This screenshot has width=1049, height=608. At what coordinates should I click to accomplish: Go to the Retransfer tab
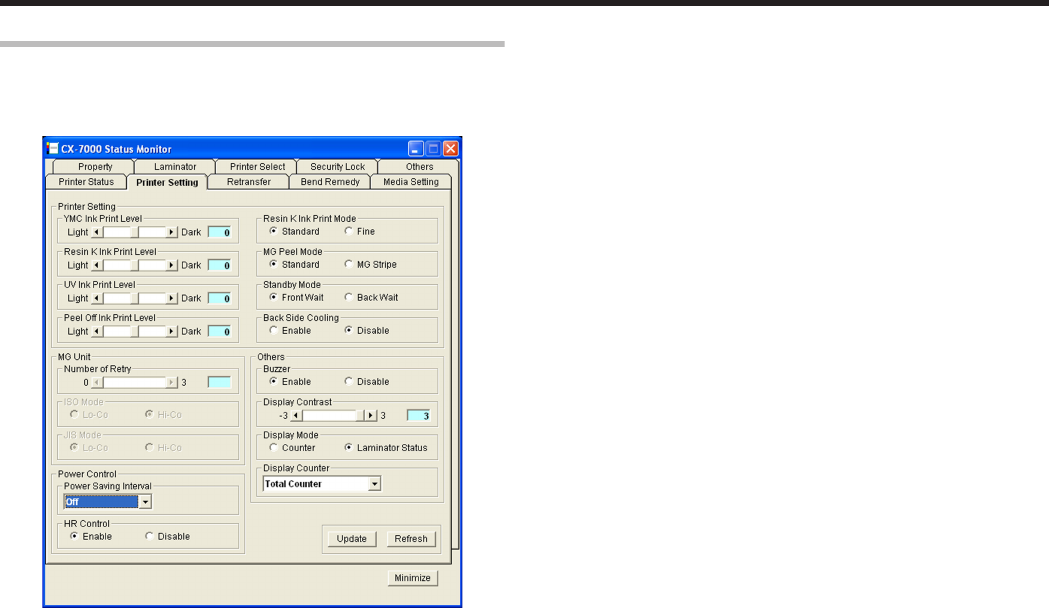[x=249, y=182]
